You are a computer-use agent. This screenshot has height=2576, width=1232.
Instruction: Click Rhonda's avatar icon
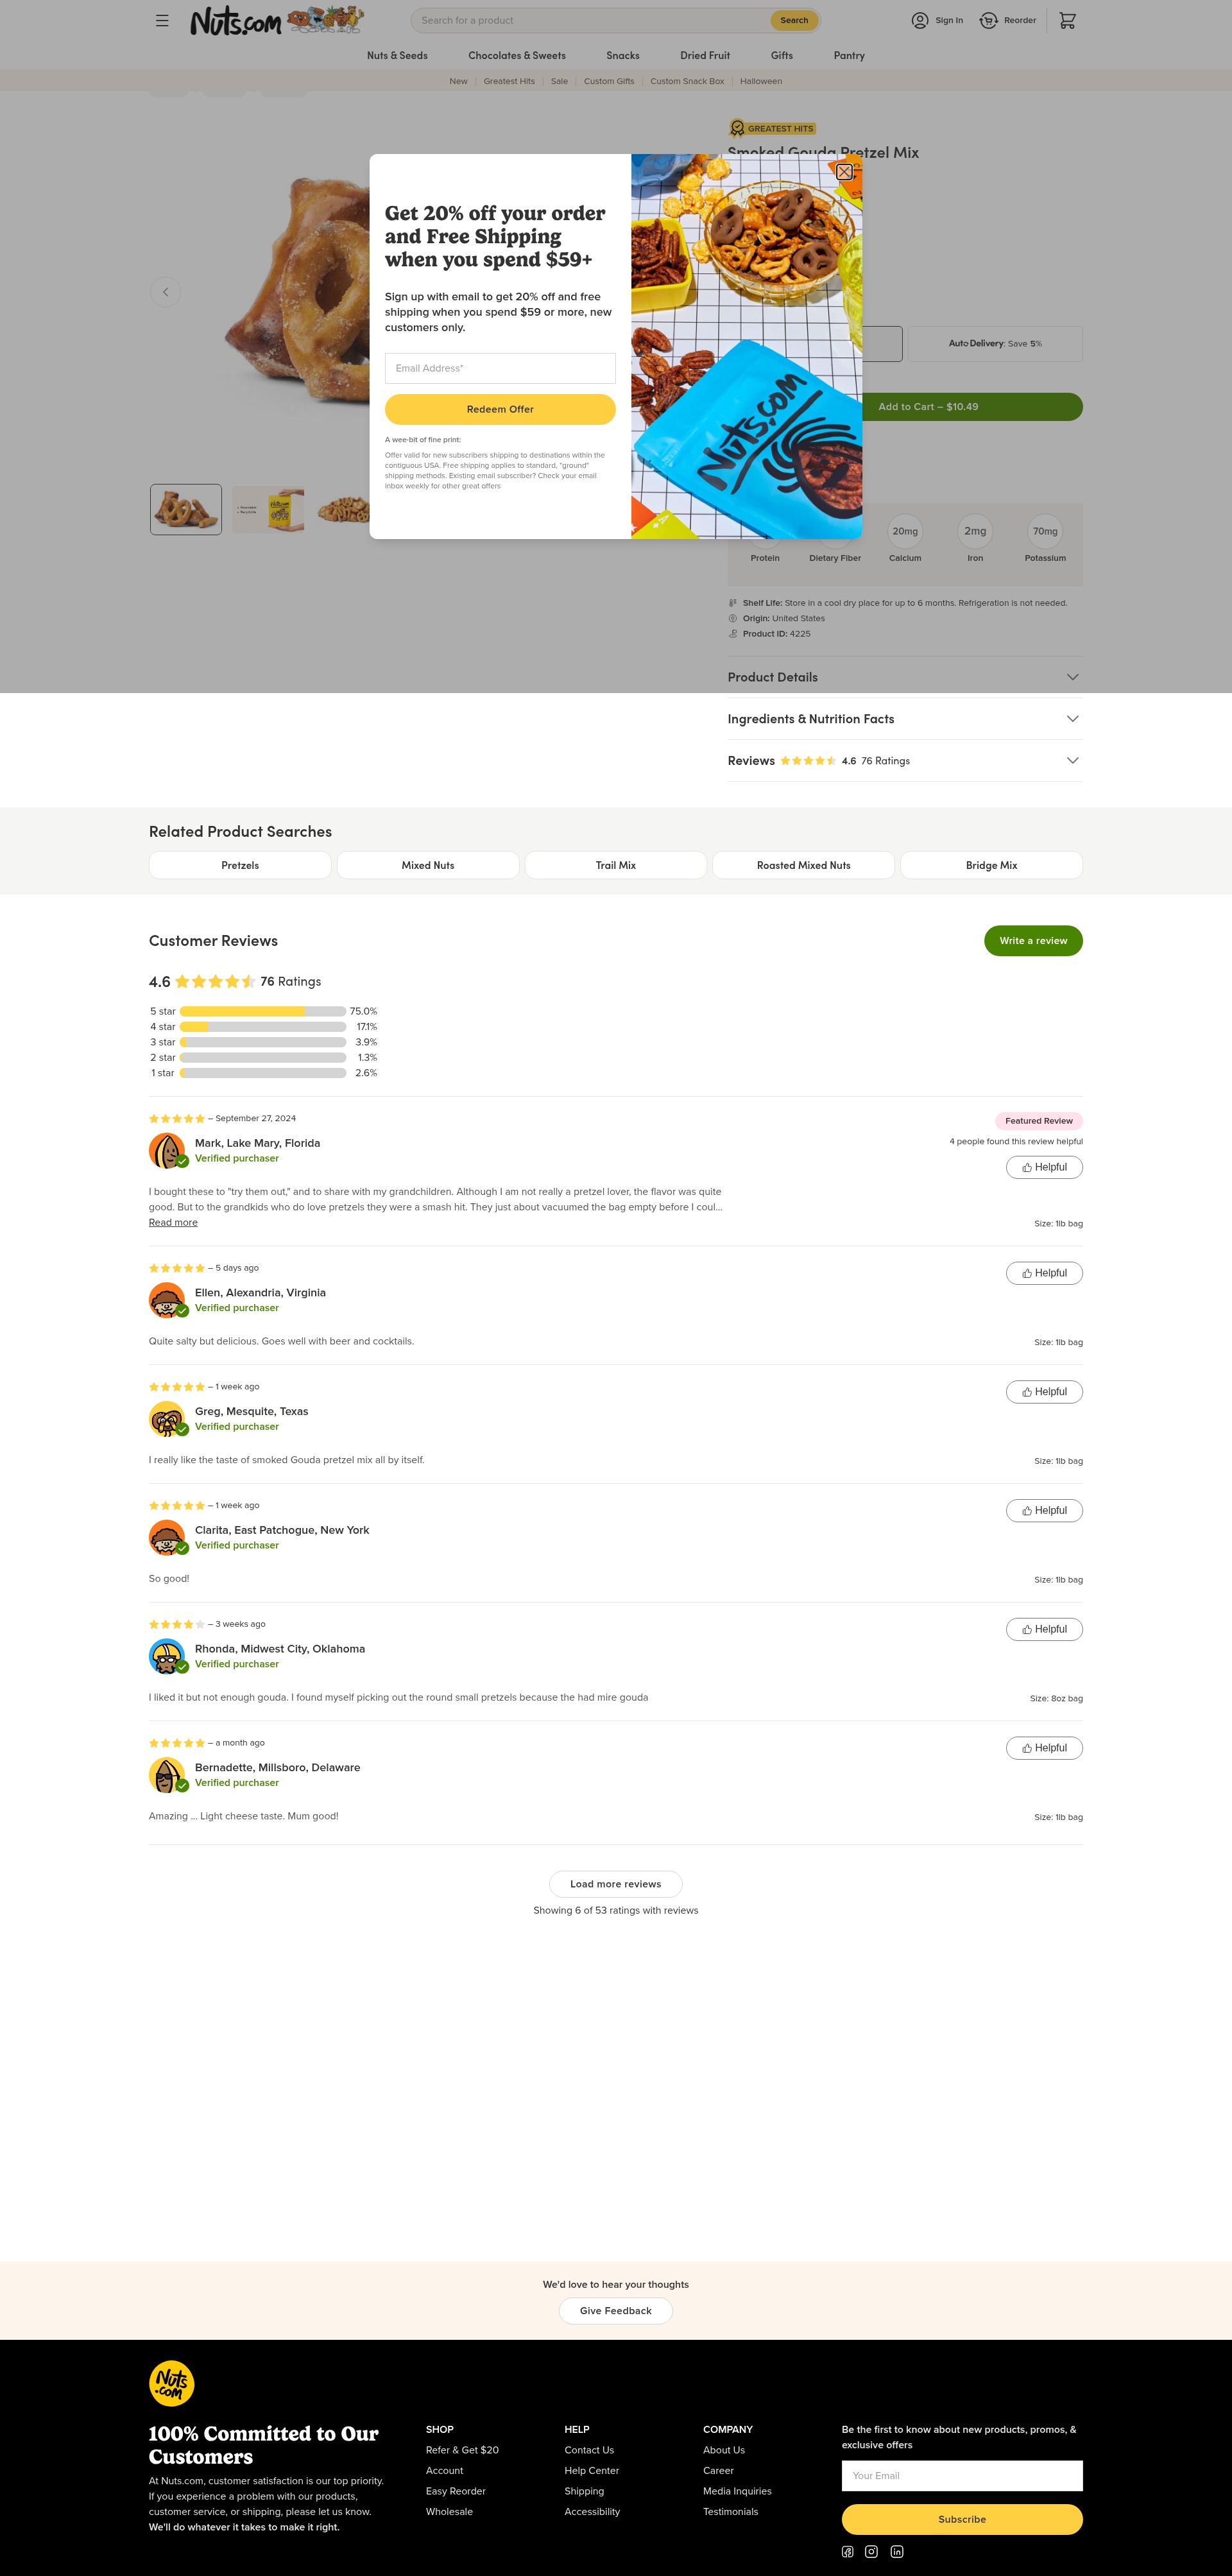167,1657
